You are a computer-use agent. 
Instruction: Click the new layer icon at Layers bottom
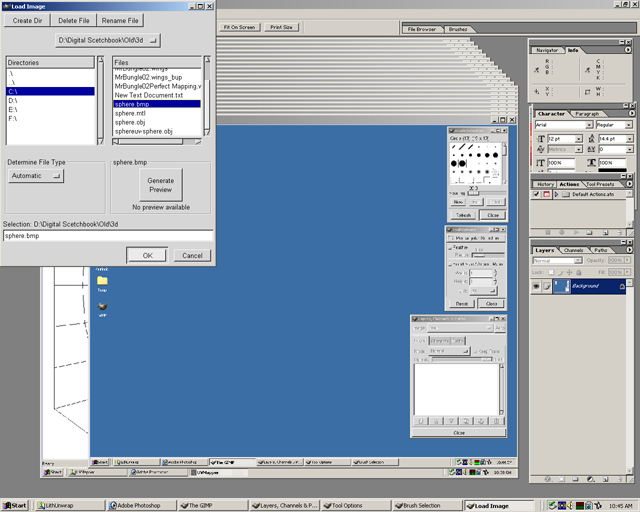605,479
